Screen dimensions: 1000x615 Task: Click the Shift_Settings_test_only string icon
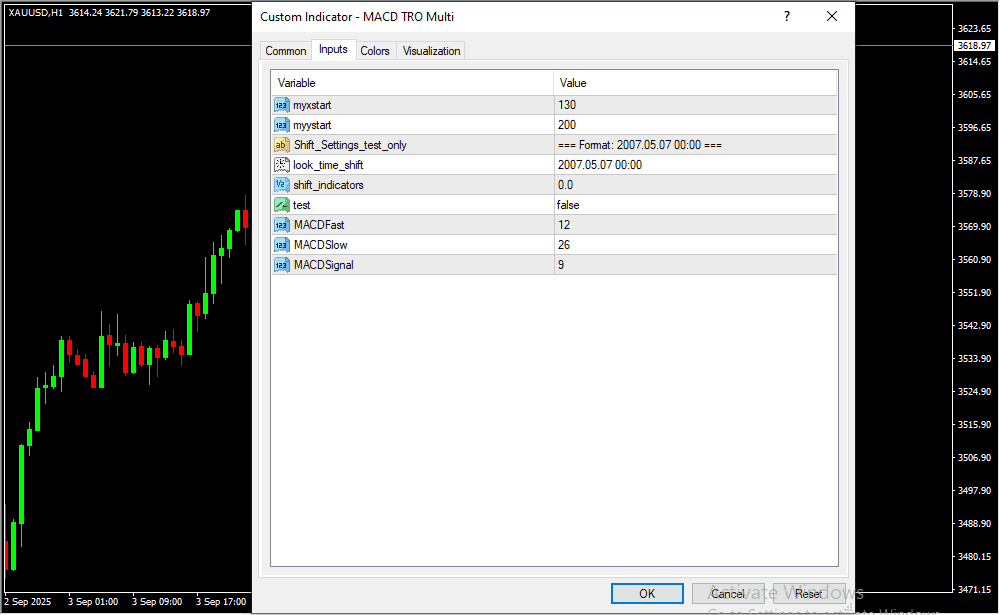click(x=281, y=145)
